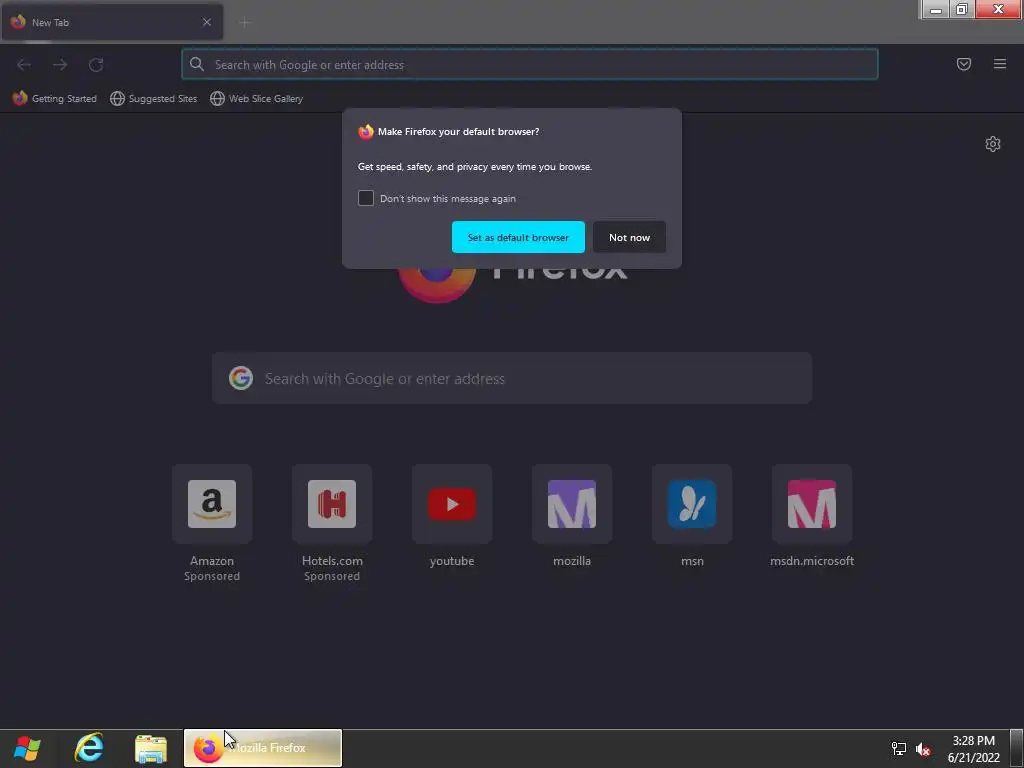Select the New Tab tab
The width and height of the screenshot is (1024, 768).
tap(112, 22)
